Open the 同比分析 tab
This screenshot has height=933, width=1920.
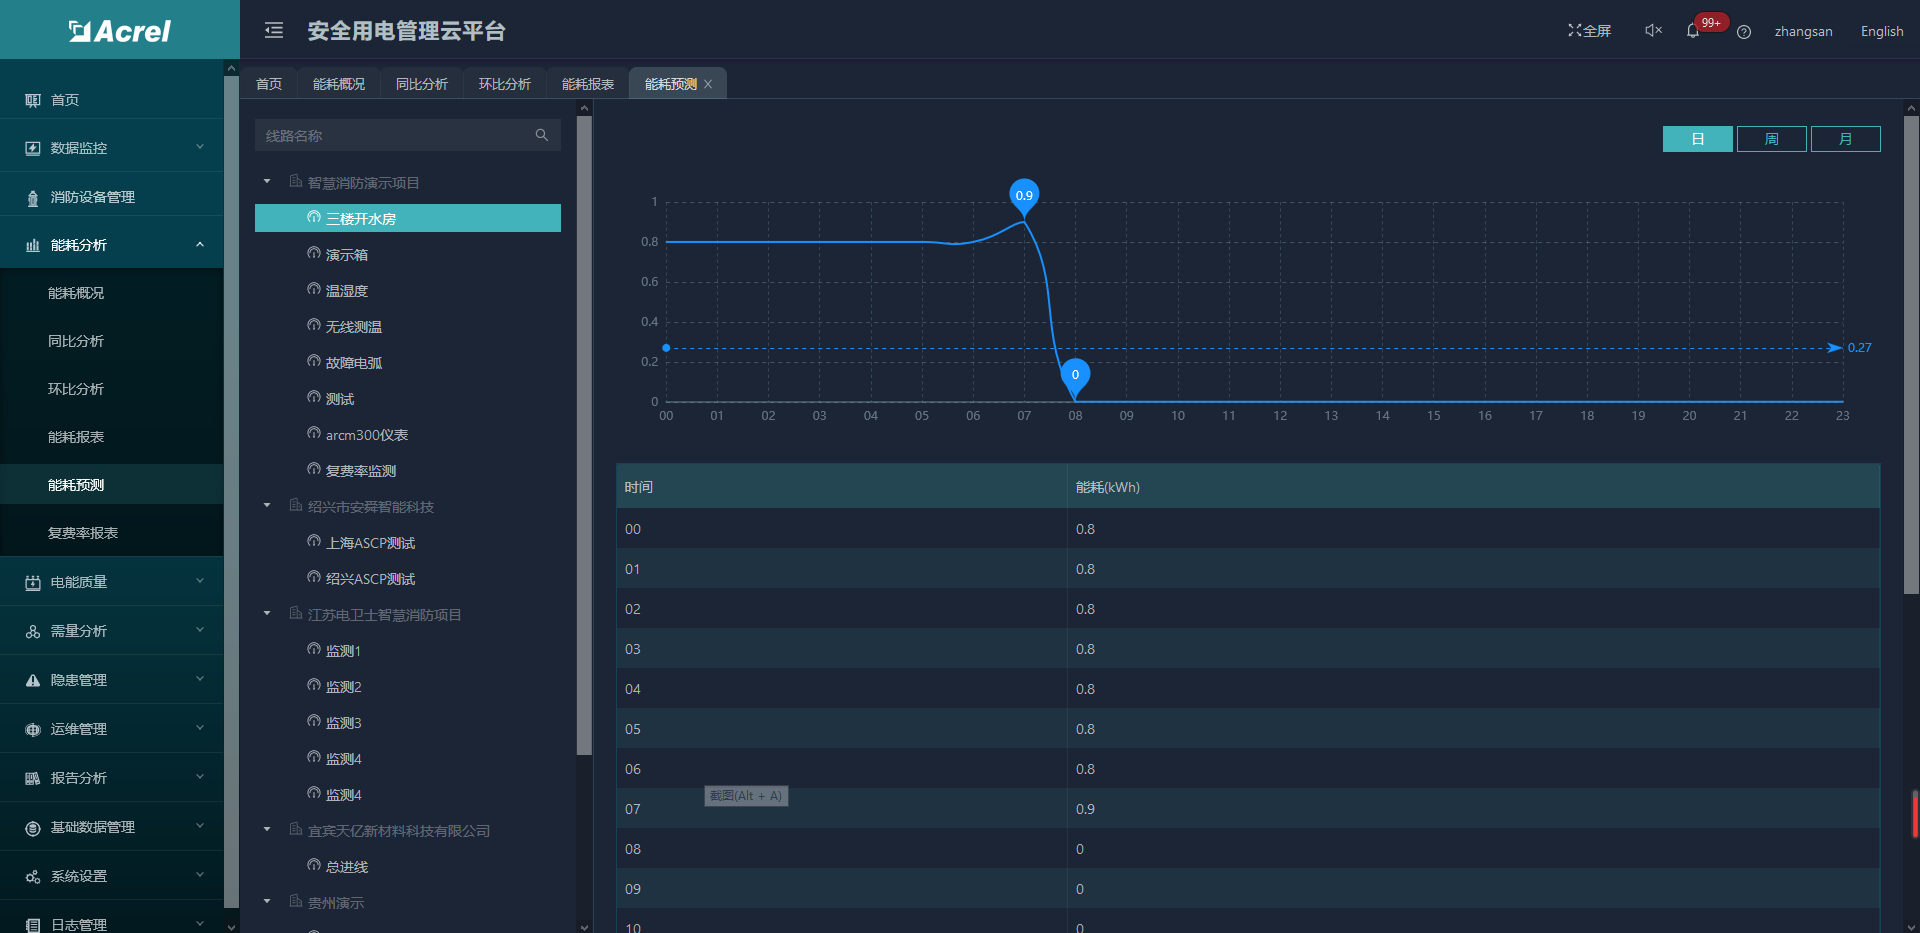[421, 84]
